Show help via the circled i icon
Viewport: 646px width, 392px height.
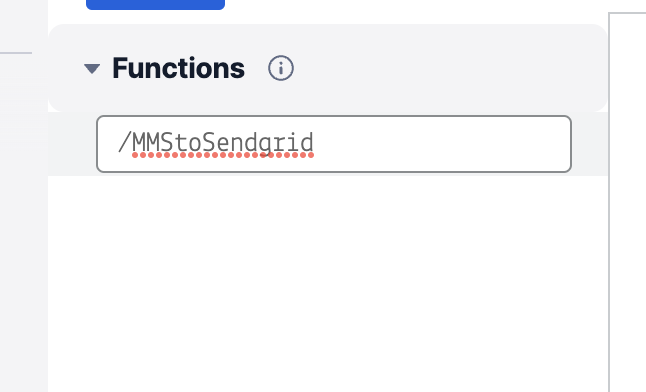pyautogui.click(x=281, y=68)
